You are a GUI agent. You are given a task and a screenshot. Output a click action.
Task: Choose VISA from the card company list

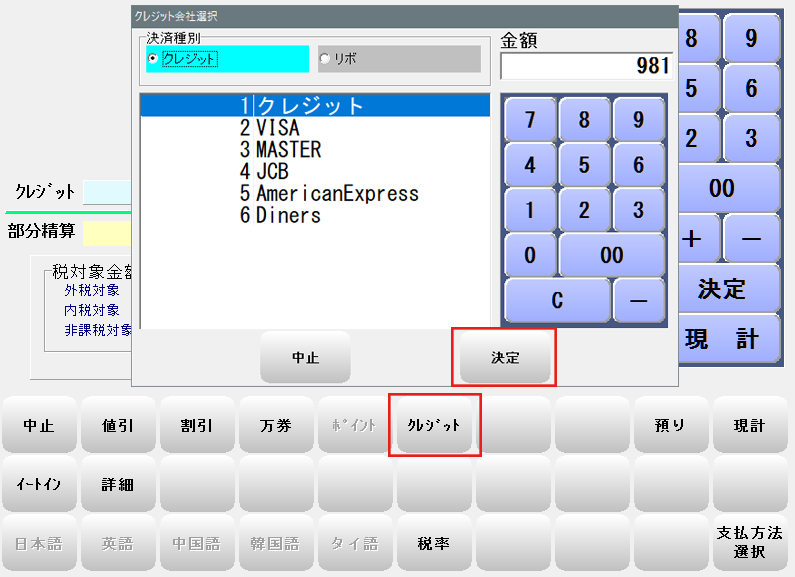277,128
